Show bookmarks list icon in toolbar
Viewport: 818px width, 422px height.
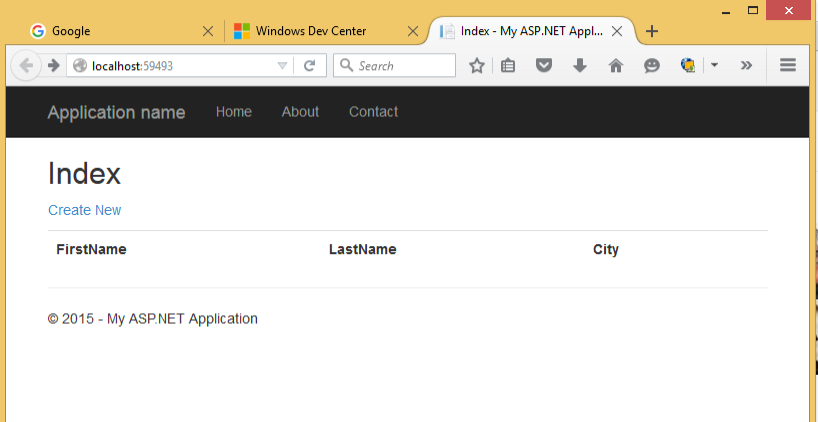(508, 66)
